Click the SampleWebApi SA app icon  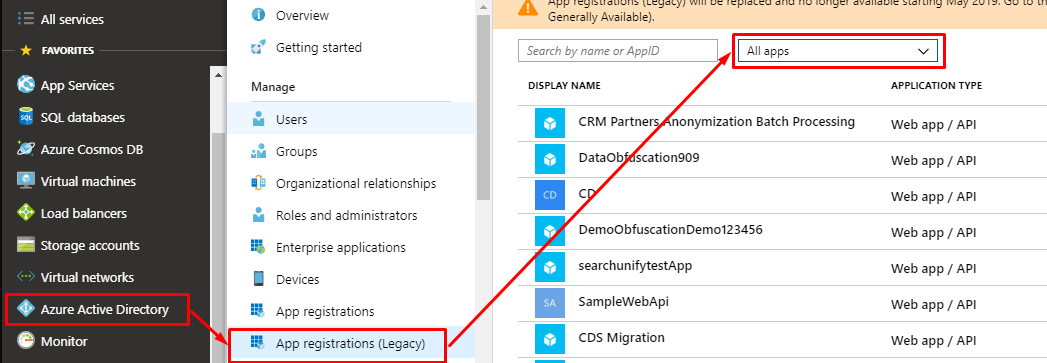[x=550, y=303]
